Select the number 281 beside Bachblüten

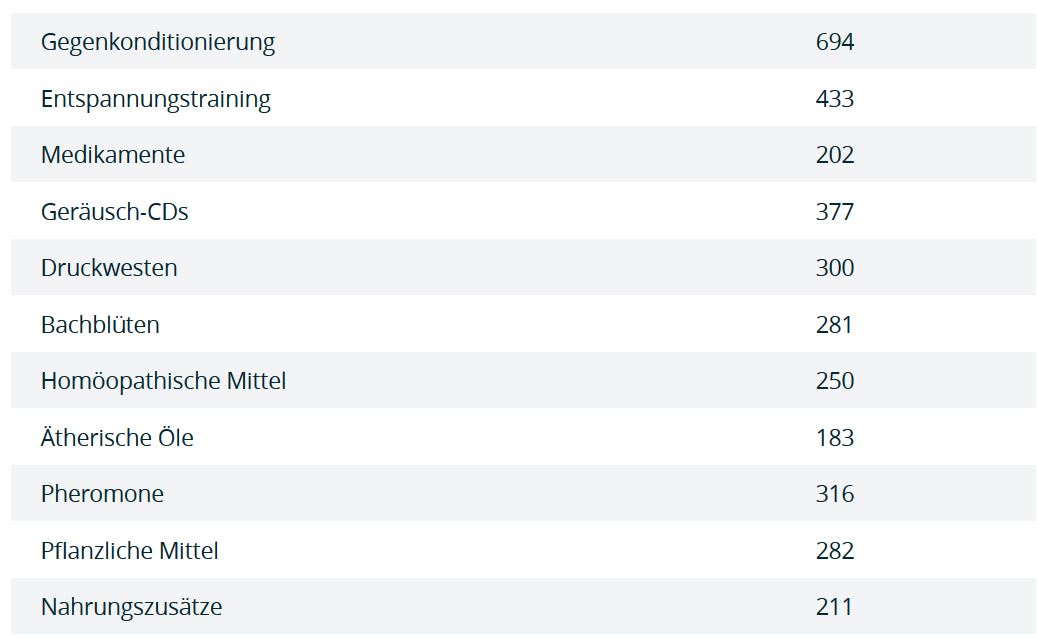[x=834, y=325]
